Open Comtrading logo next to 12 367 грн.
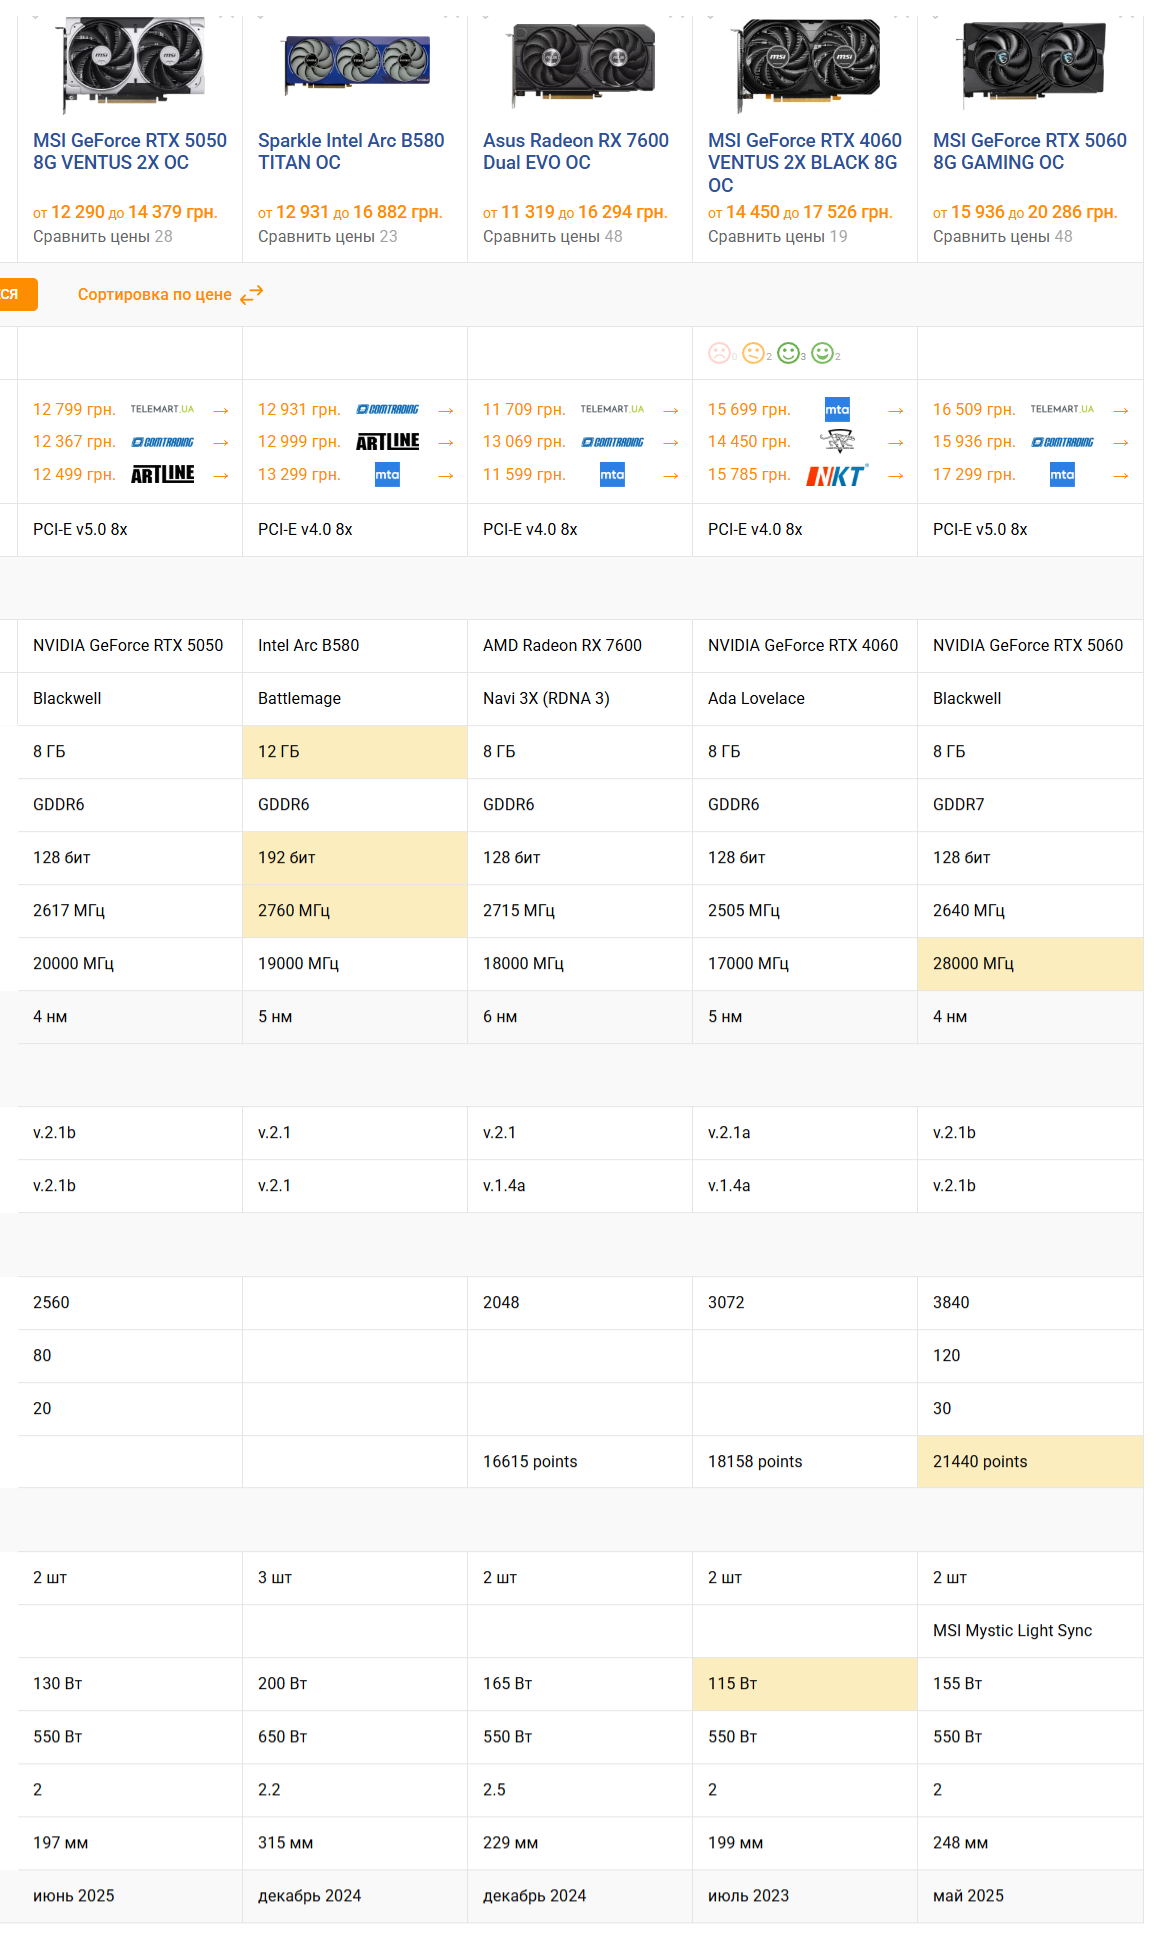 pos(162,442)
